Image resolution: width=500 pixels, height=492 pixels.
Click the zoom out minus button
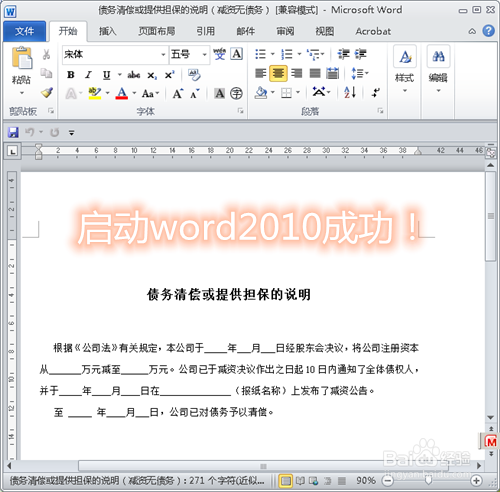tap(387, 480)
